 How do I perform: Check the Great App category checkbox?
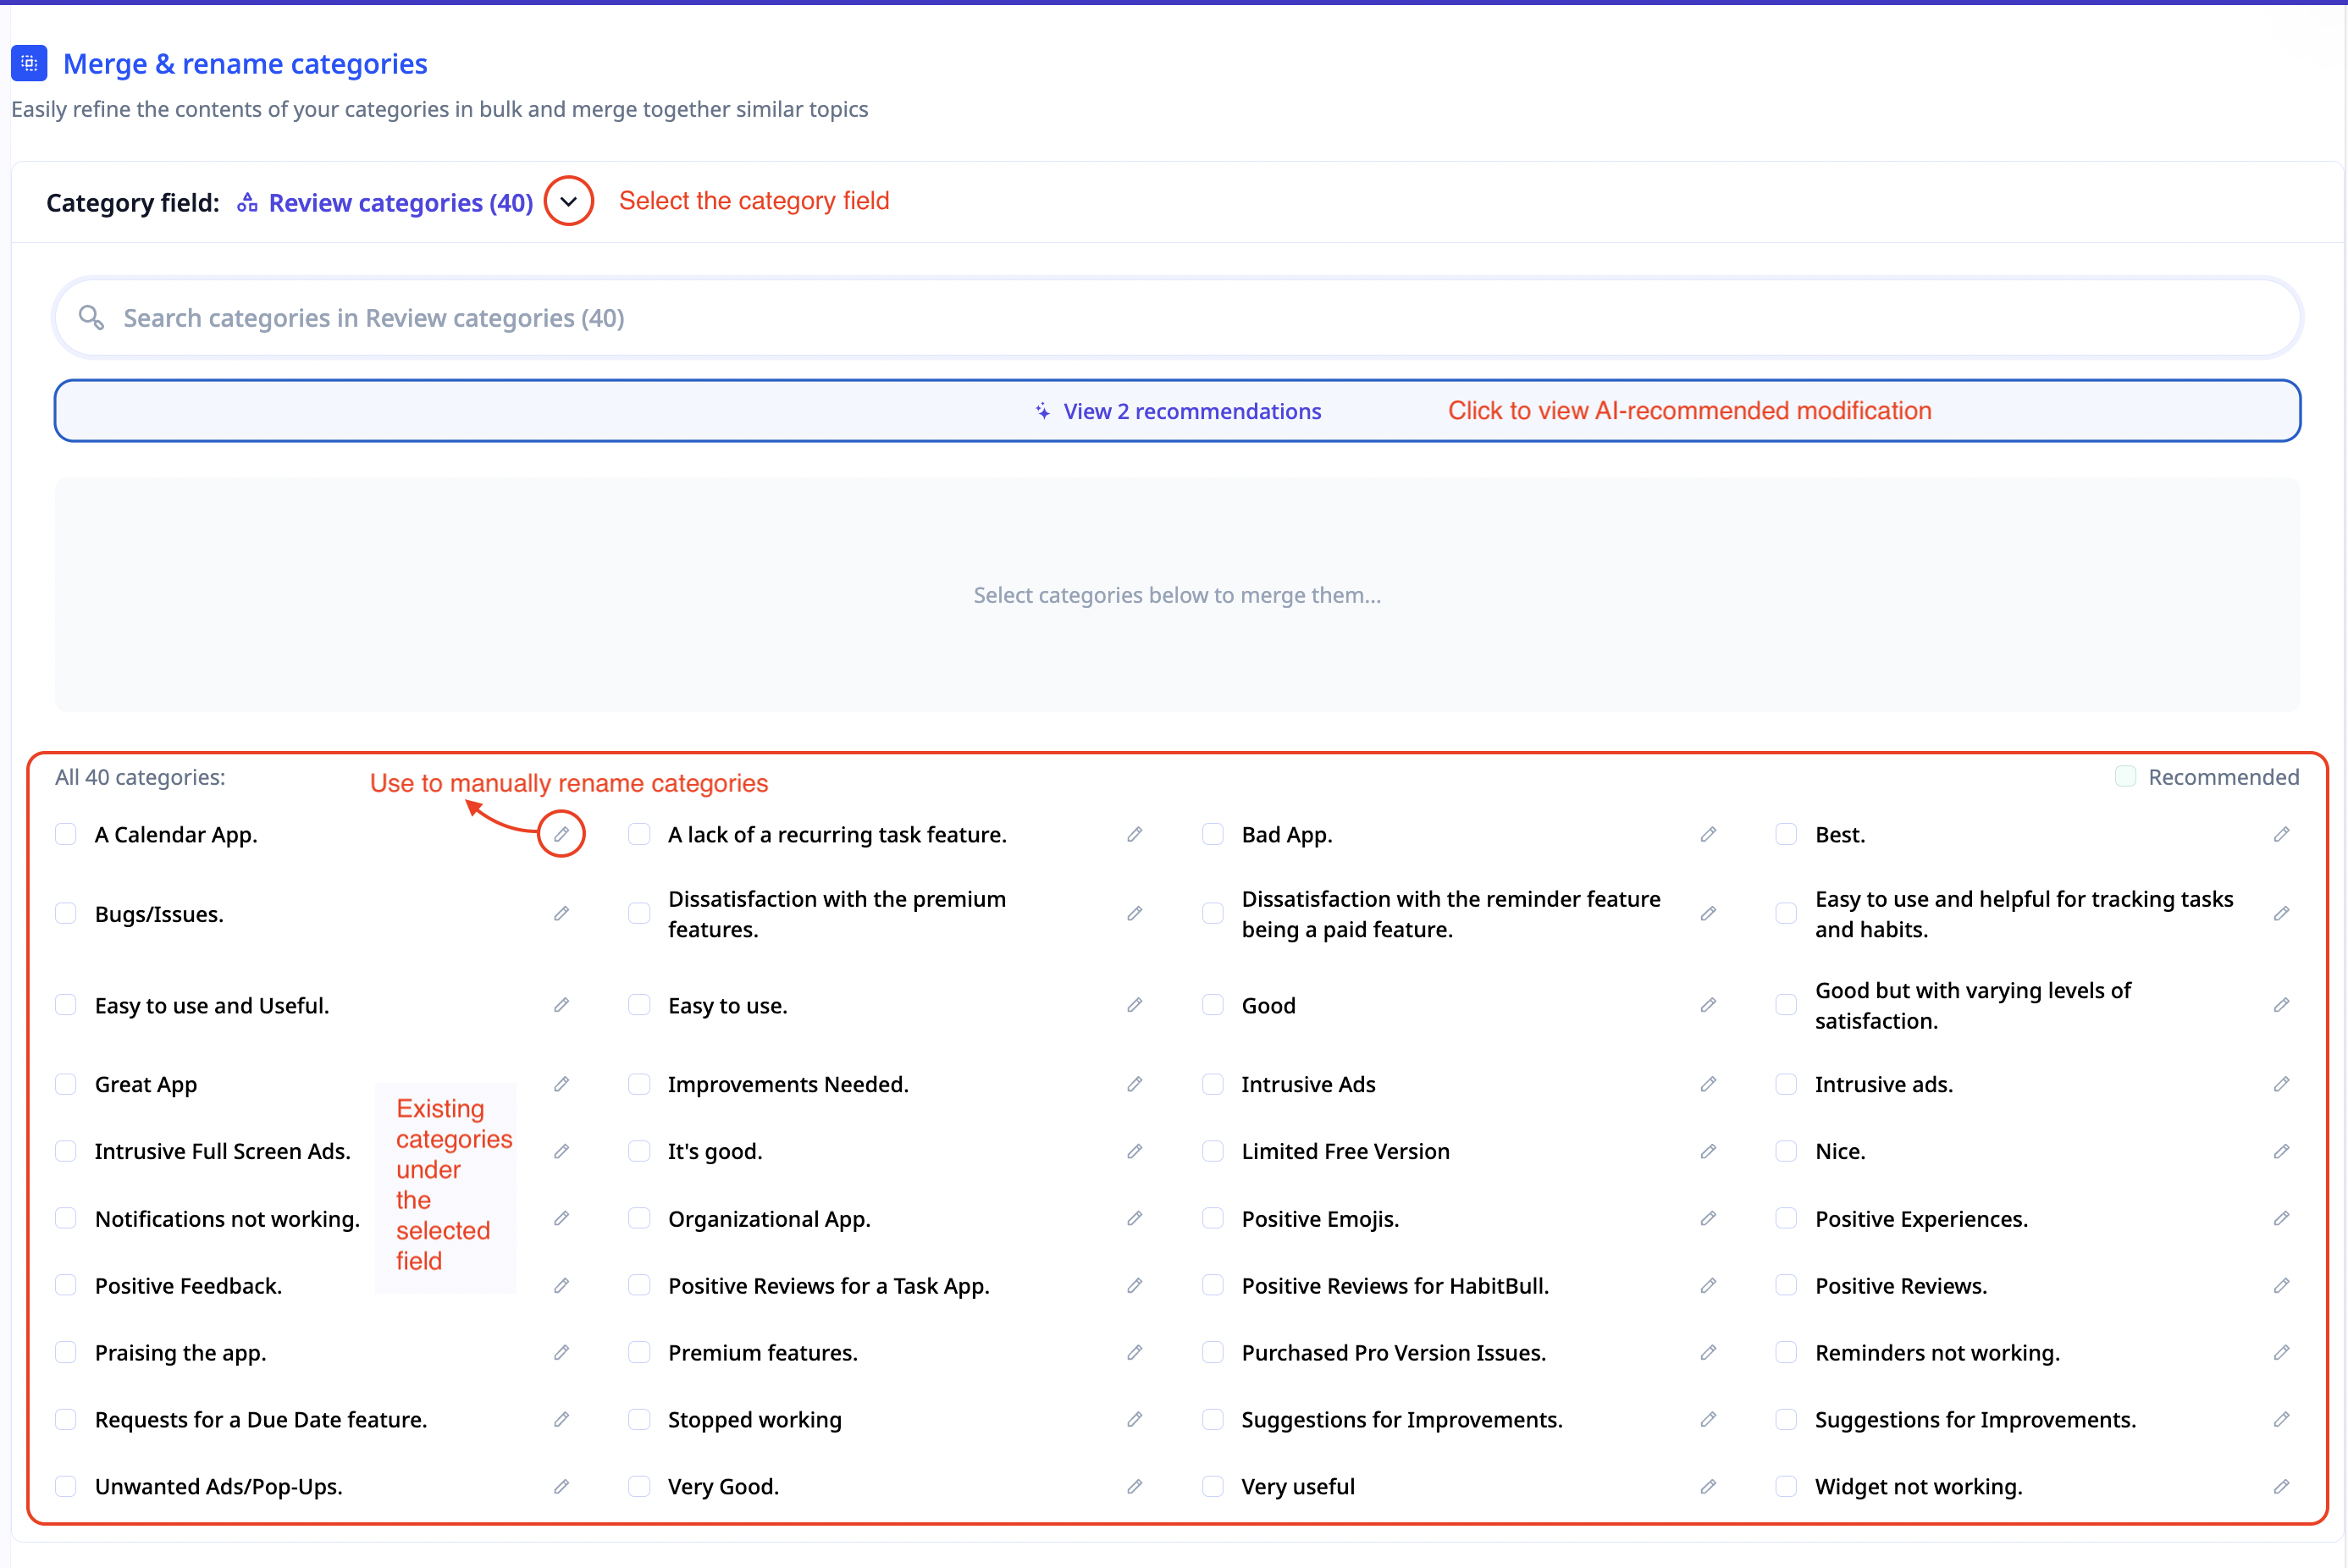pos(66,1084)
